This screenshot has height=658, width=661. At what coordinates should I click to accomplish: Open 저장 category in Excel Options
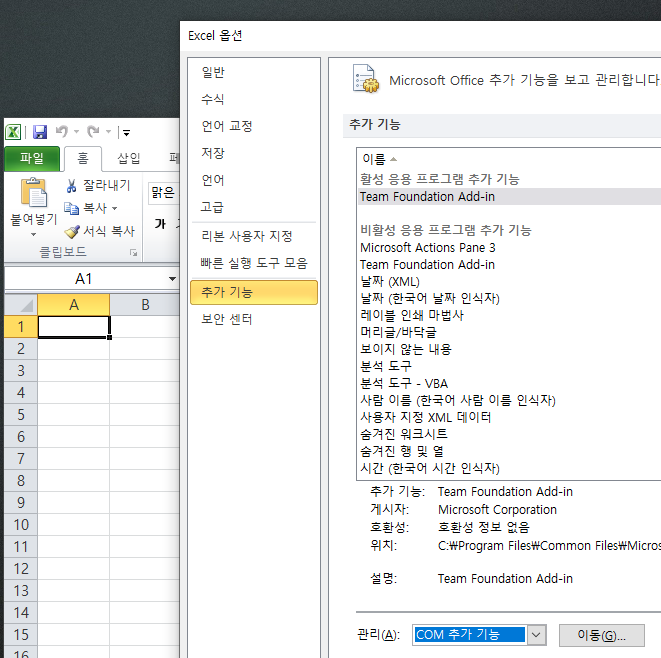point(254,153)
